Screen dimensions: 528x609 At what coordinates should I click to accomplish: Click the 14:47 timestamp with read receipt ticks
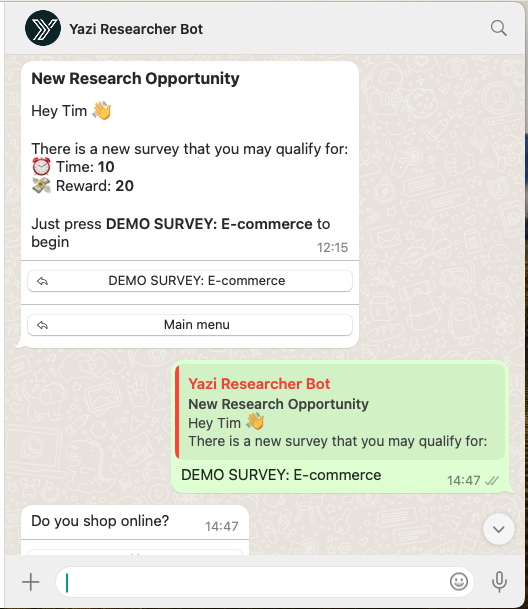point(472,480)
